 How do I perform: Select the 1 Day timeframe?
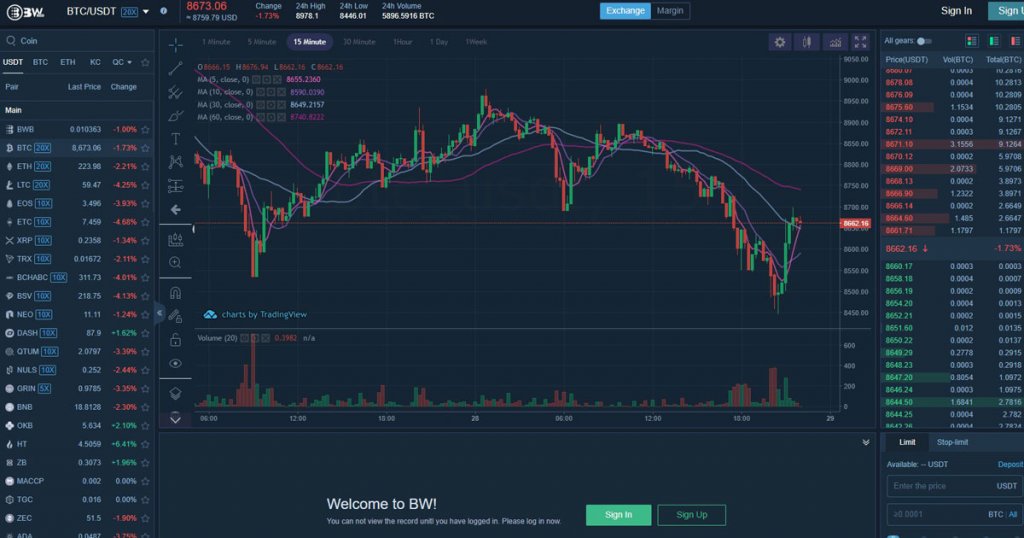(439, 42)
